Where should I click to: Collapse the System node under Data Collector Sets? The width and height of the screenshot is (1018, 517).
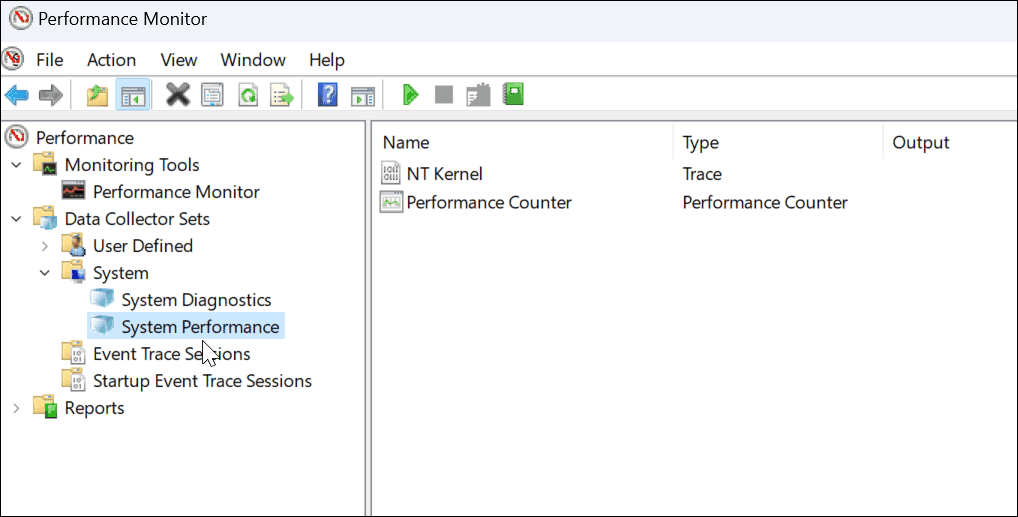(x=44, y=273)
